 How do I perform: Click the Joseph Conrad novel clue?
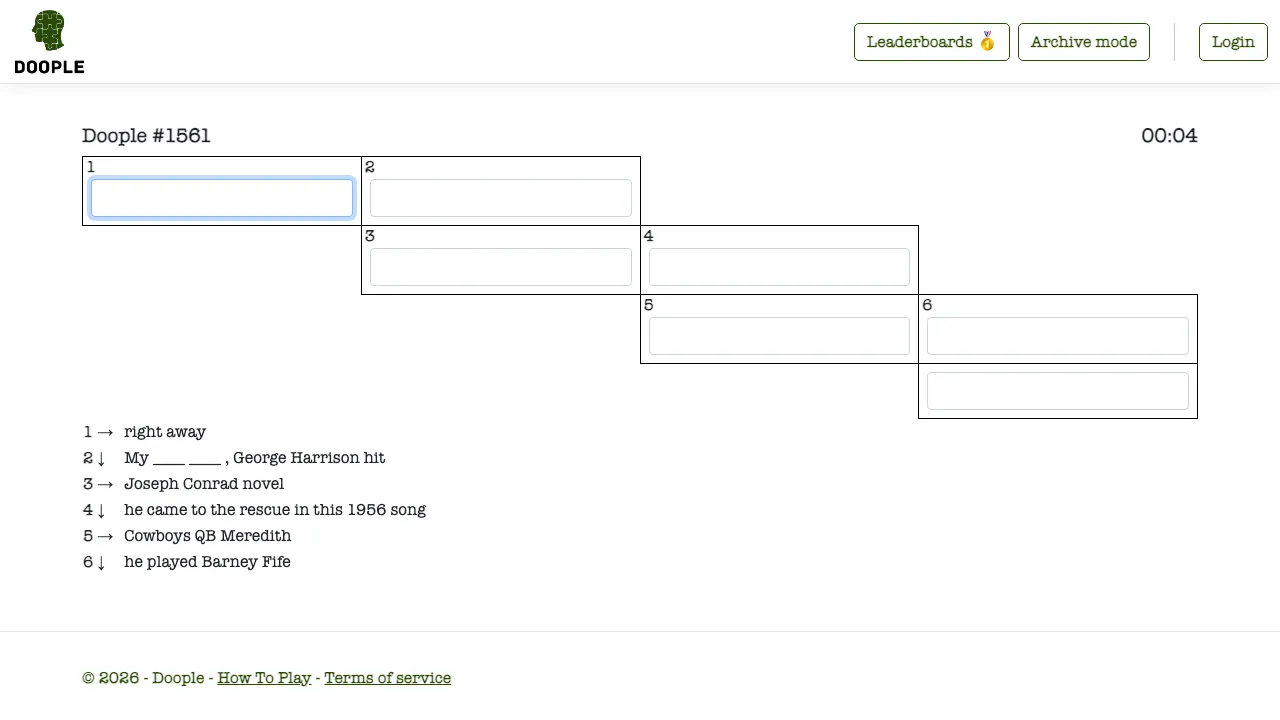pos(204,484)
